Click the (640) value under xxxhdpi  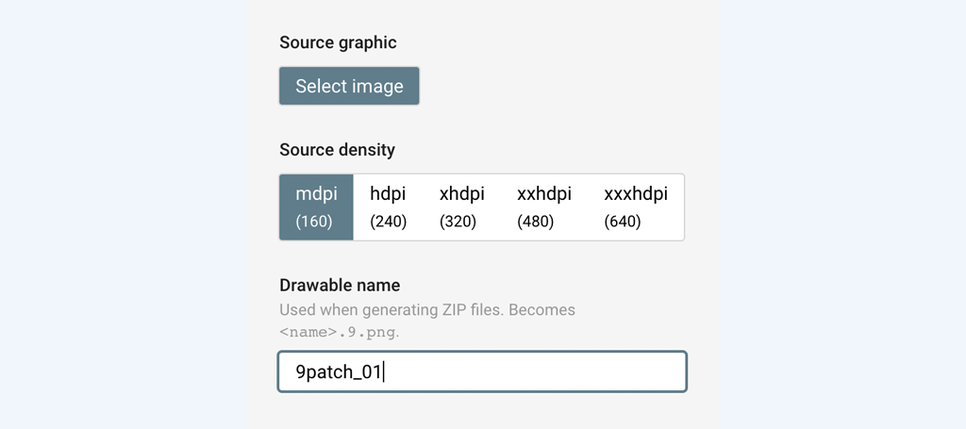[623, 222]
